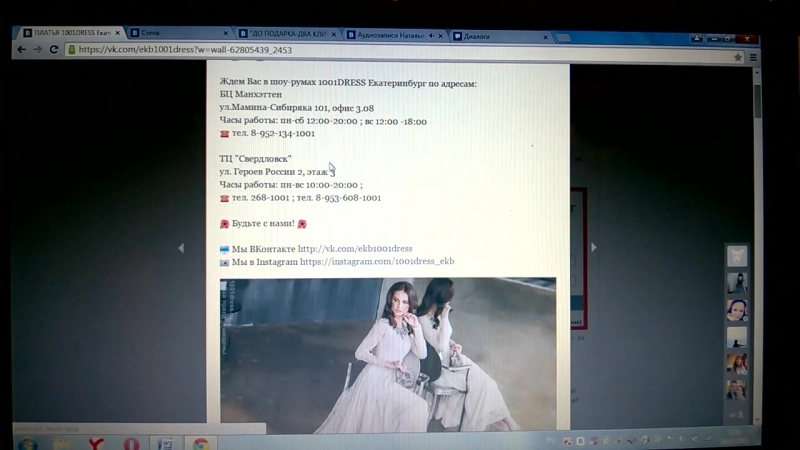Open the dress photo in the post
Viewport: 800px width, 450px height.
[x=388, y=355]
